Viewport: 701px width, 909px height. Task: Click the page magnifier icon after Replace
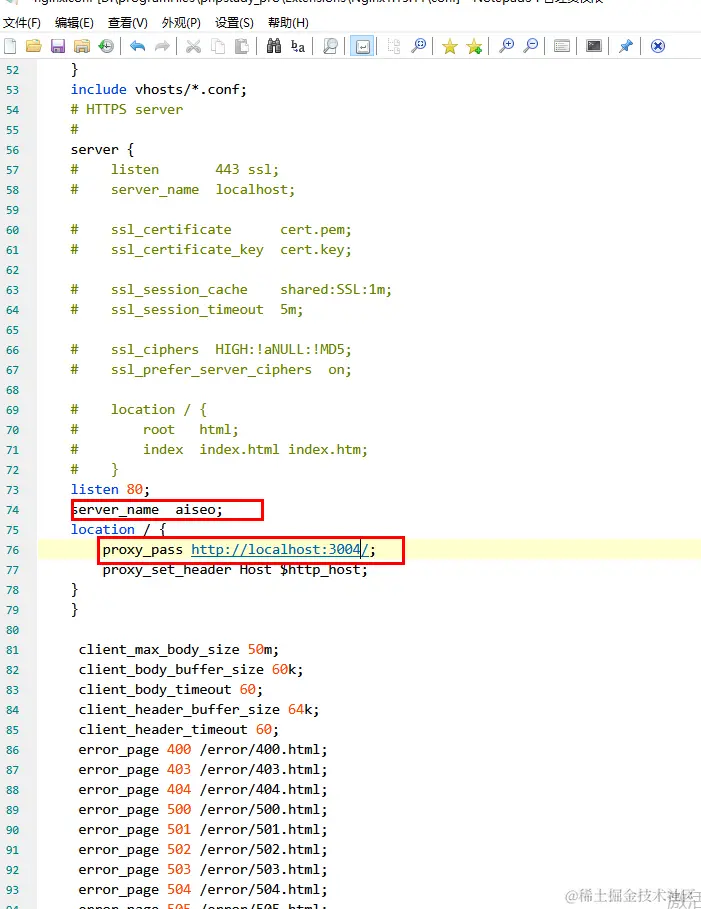tap(330, 46)
